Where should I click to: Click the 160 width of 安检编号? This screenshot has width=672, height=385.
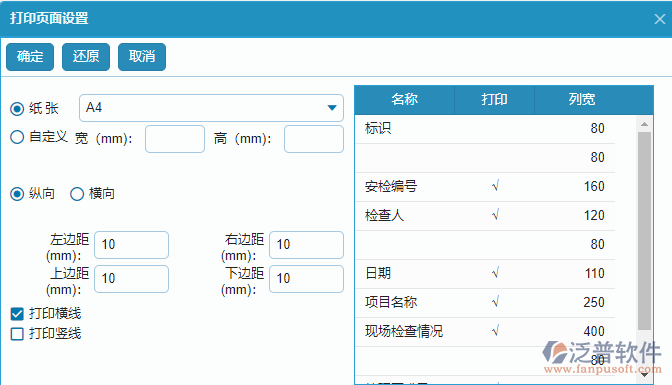click(x=594, y=186)
